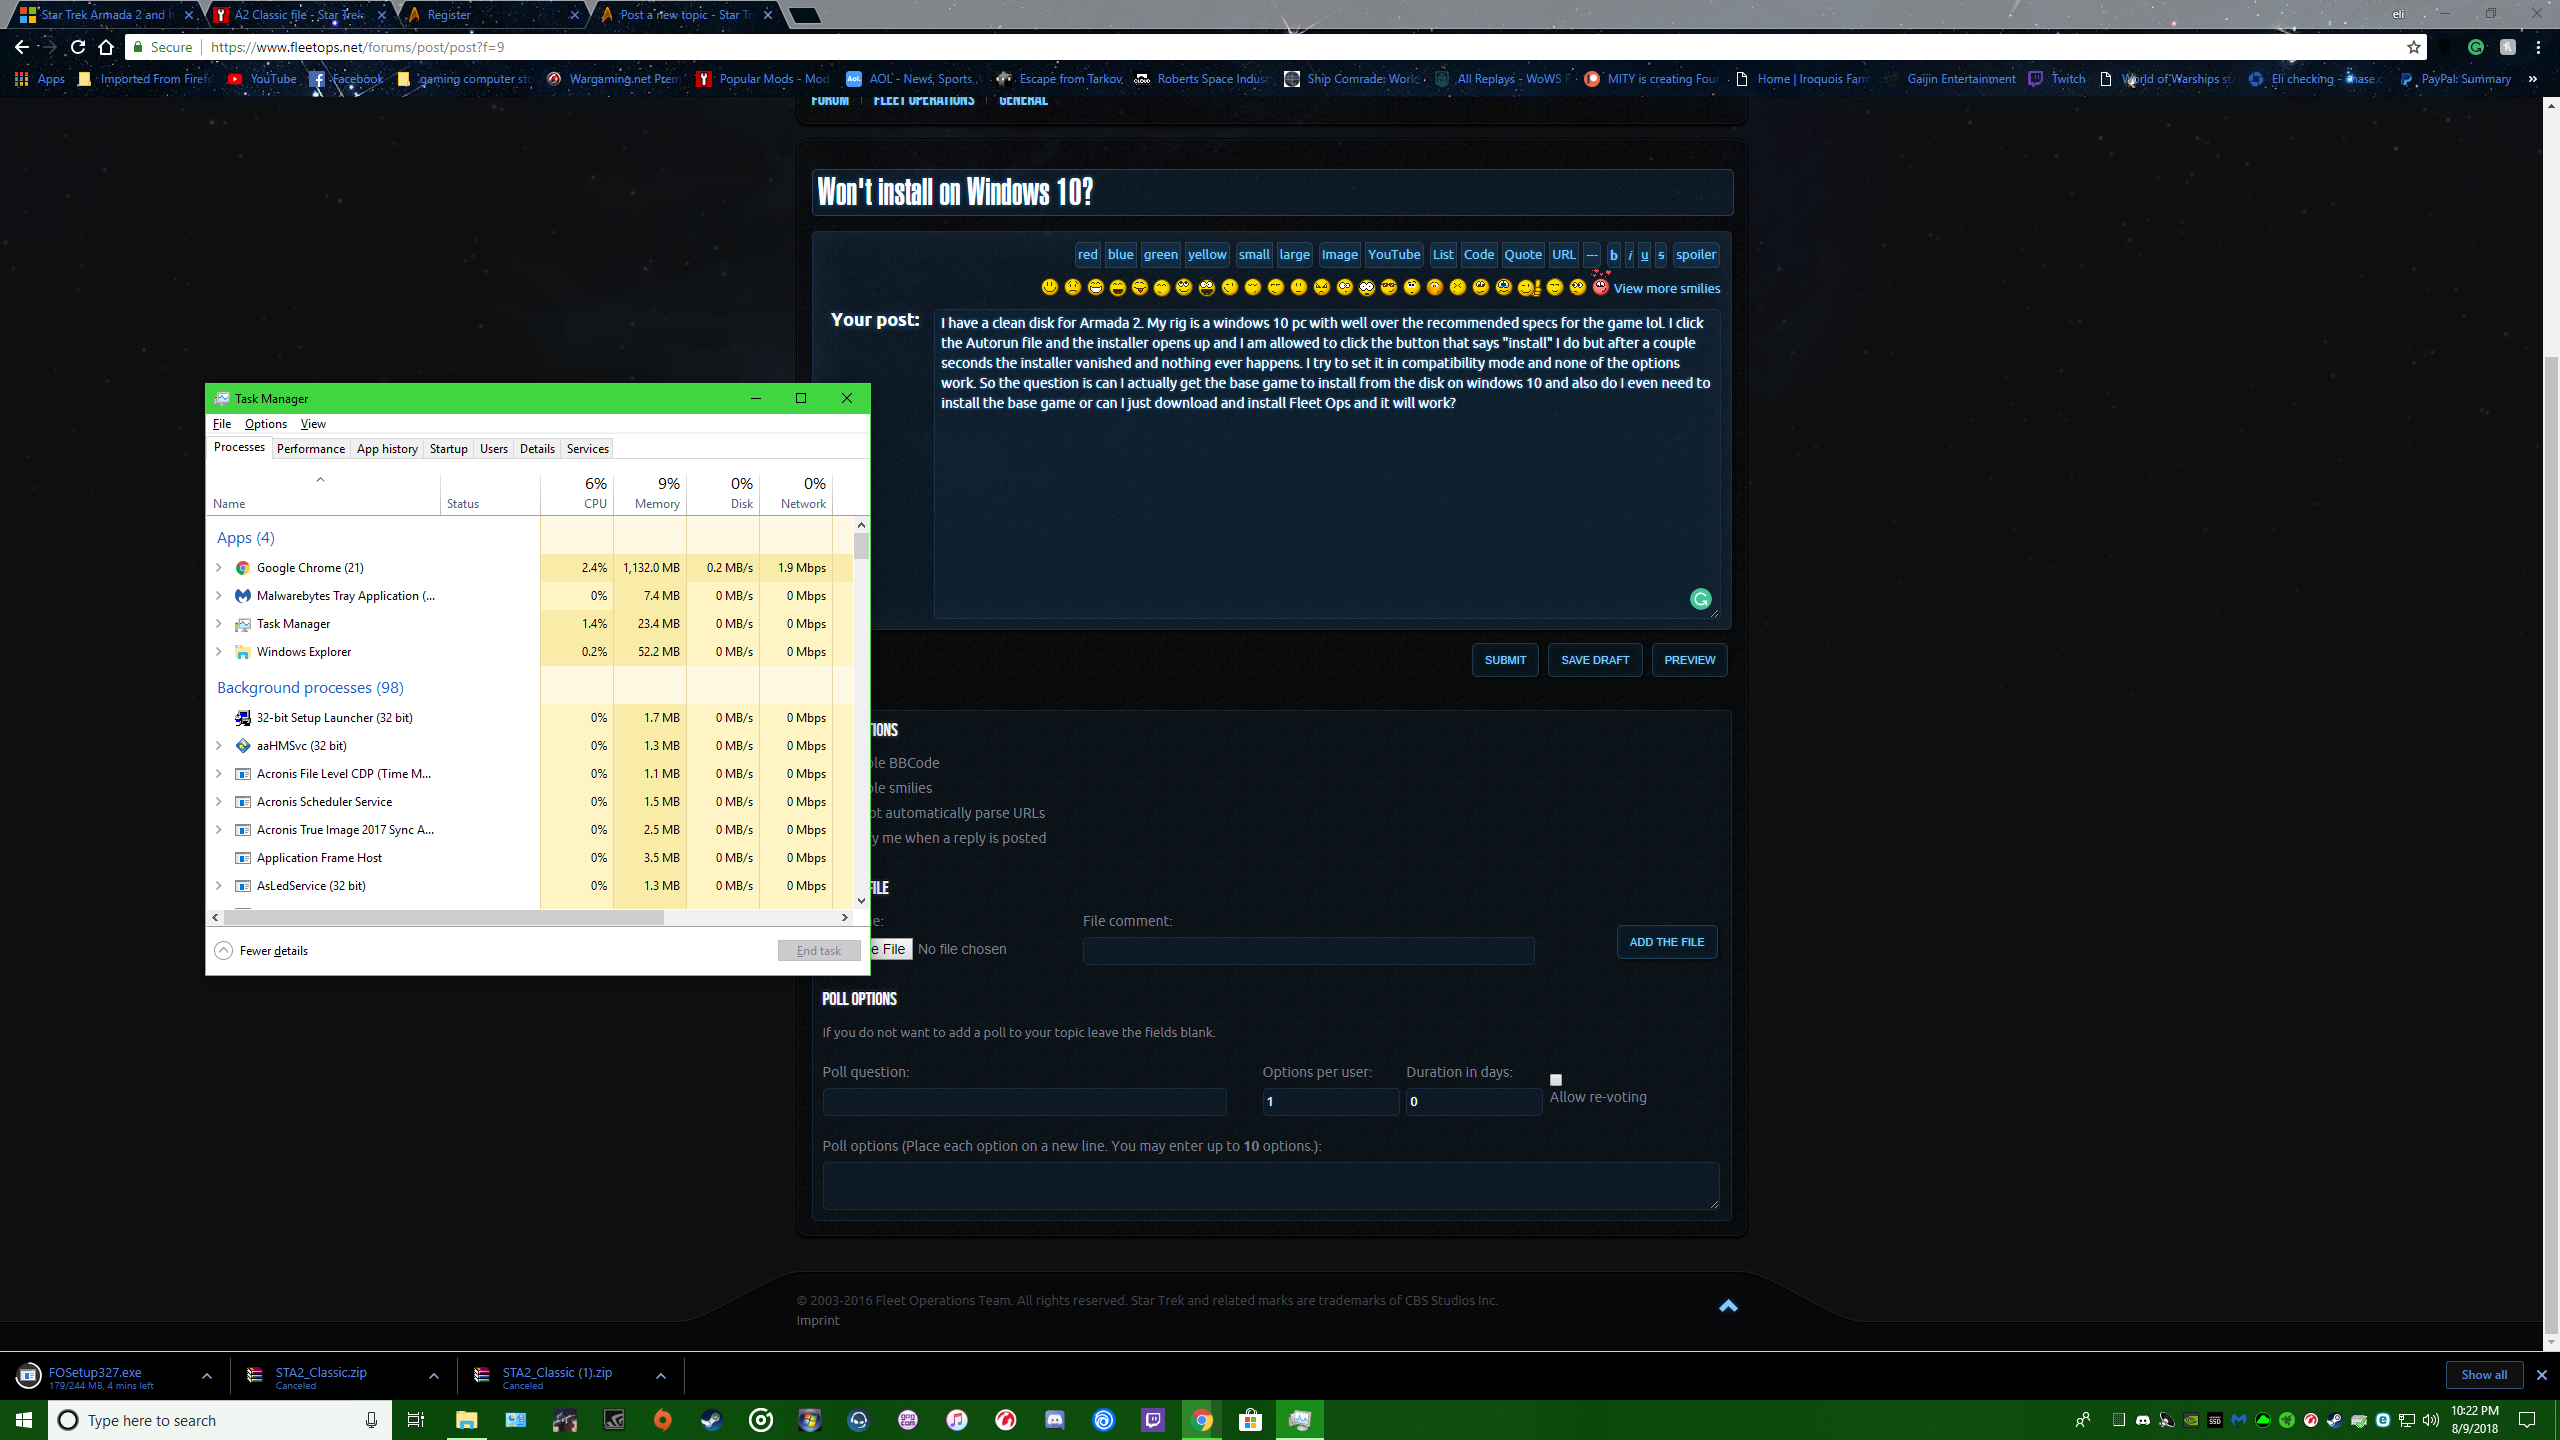Click the scroll-to-top arrow in footer
This screenshot has height=1440, width=2560.
1728,1306
